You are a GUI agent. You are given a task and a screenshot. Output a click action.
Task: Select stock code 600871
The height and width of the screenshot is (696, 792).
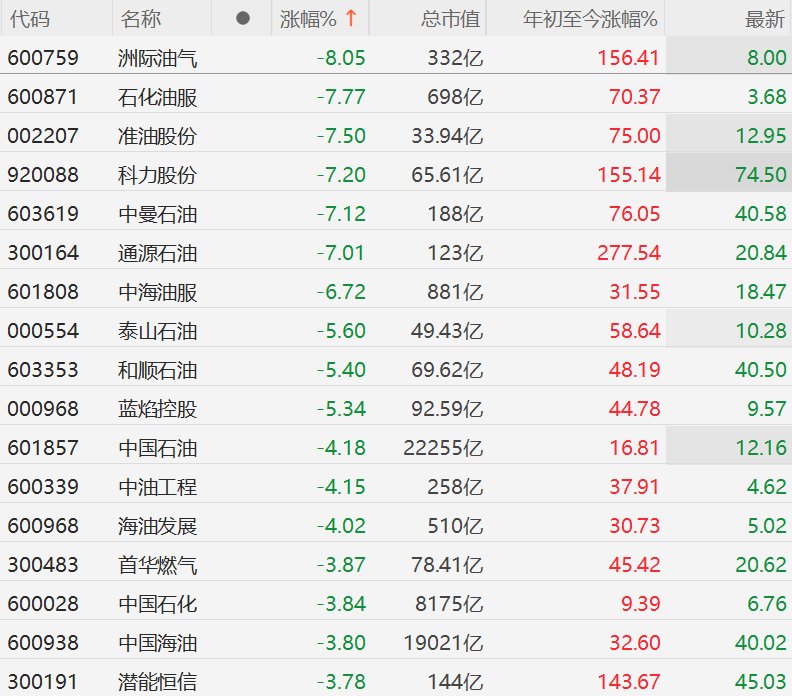coord(43,96)
